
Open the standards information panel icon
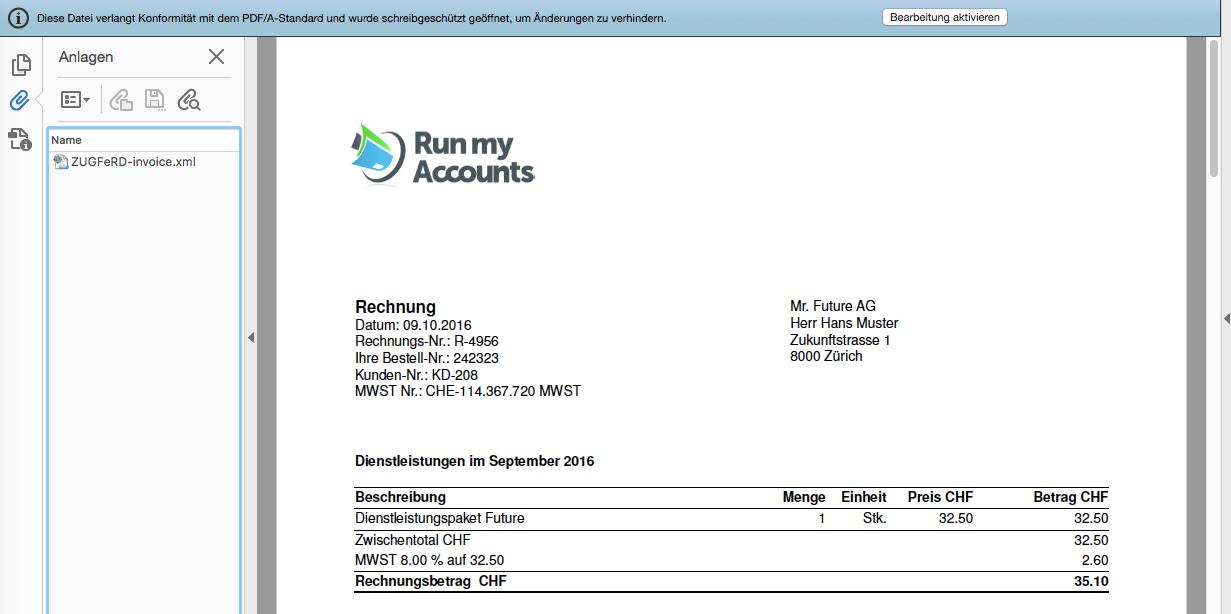click(20, 139)
